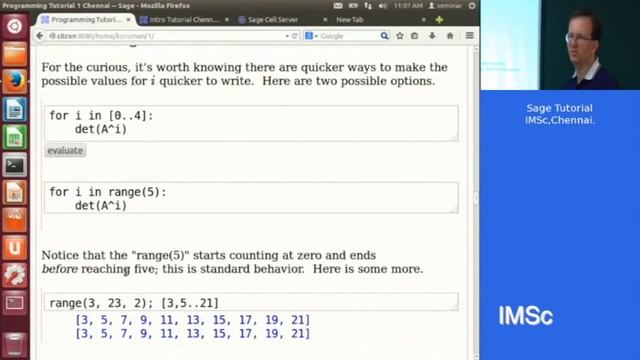Click the search magnifier icon

384,36
